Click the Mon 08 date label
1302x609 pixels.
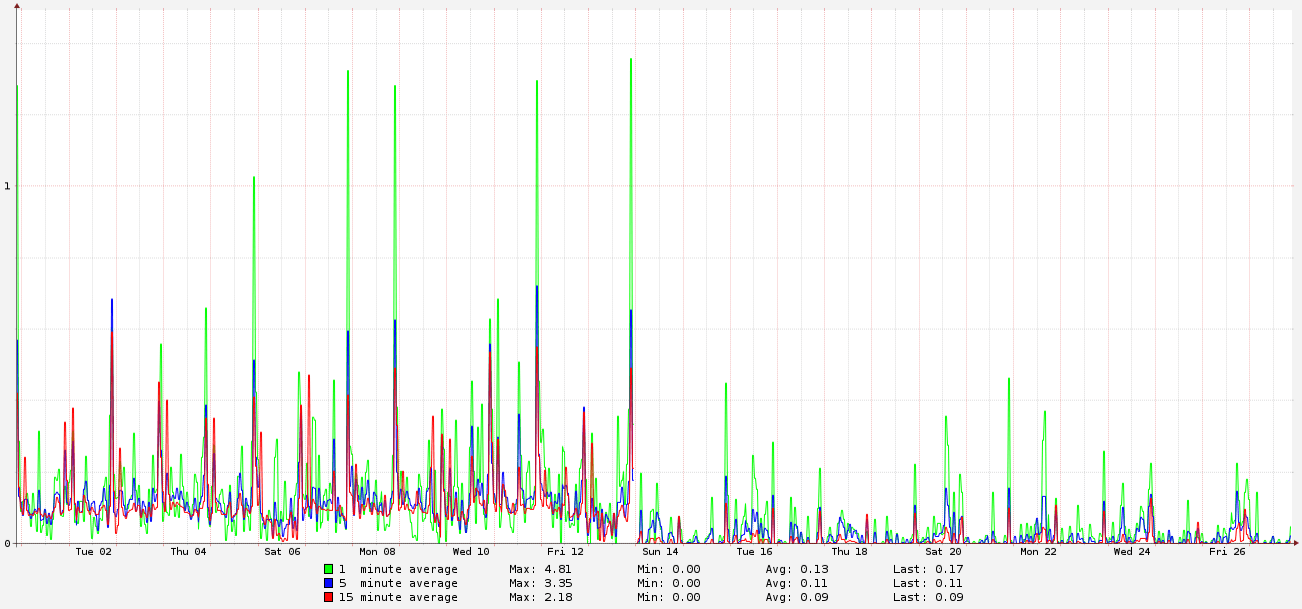point(377,551)
